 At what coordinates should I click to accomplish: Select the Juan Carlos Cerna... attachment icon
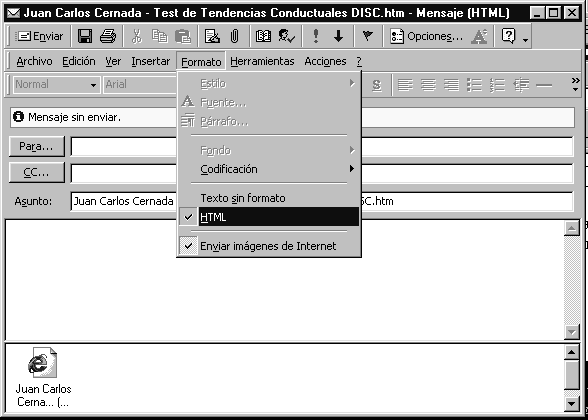(x=43, y=378)
